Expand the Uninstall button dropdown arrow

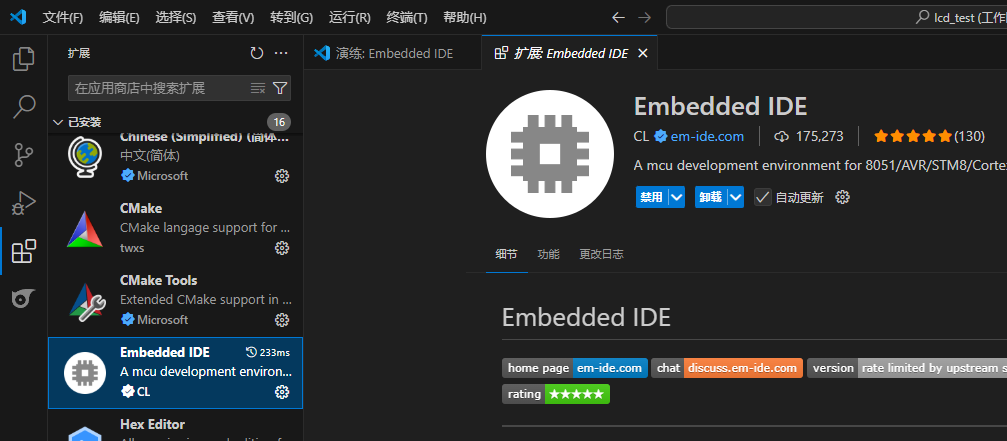[x=736, y=197]
